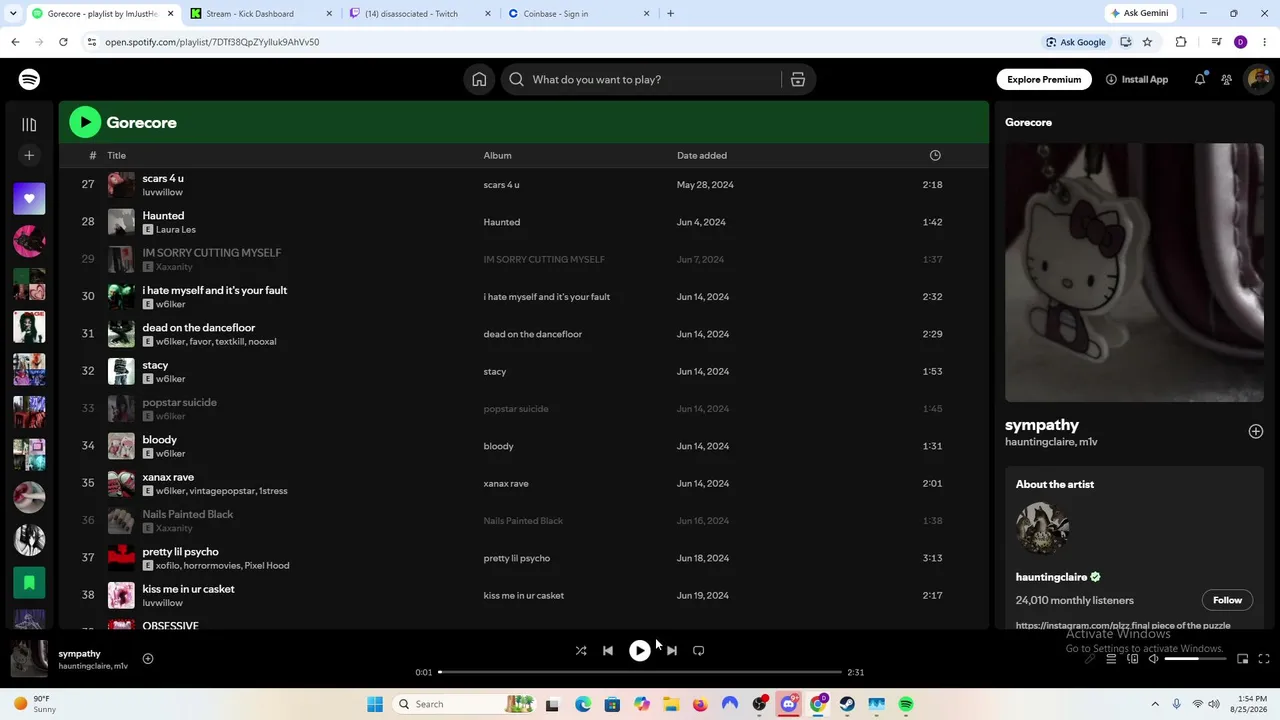Open the Browse icon in search bar

(798, 80)
